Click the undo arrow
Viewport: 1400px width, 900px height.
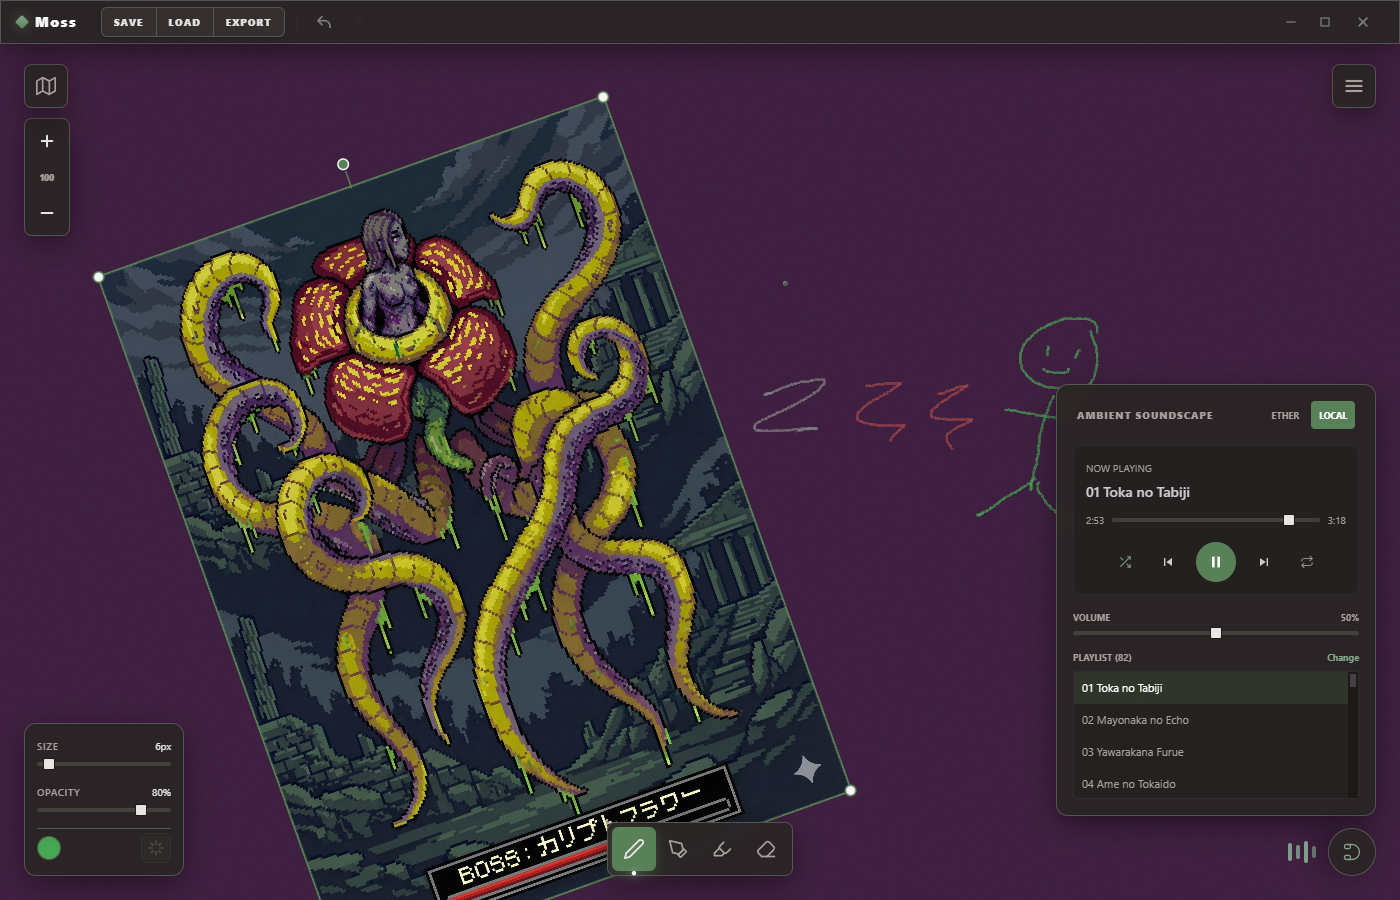[x=324, y=22]
